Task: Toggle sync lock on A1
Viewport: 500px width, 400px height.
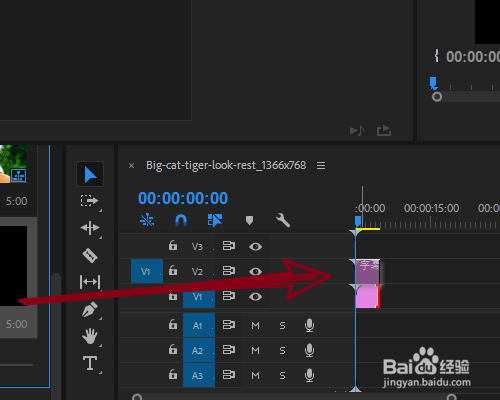Action: pos(229,325)
